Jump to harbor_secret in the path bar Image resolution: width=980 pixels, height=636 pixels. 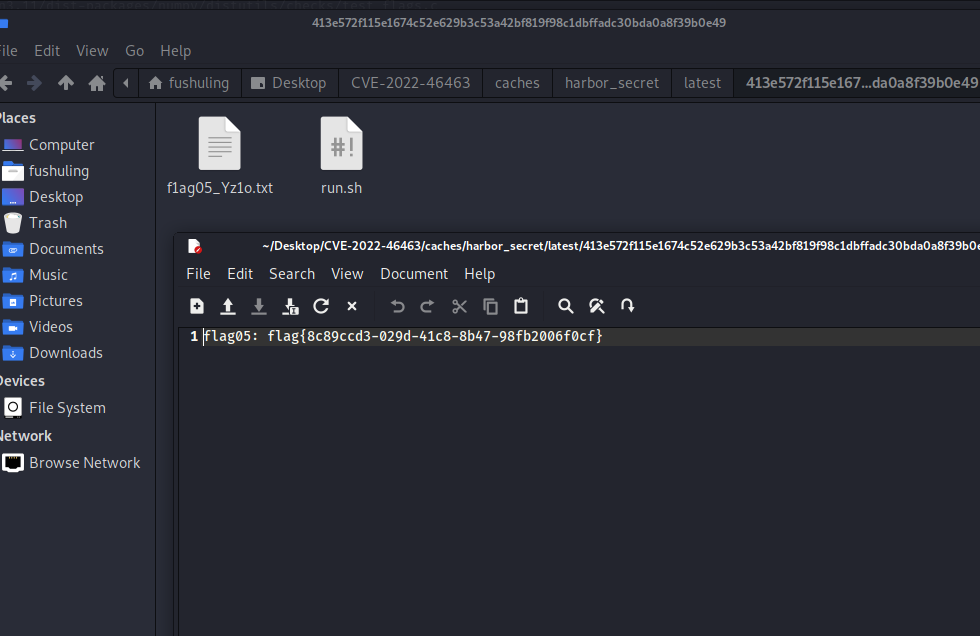611,83
